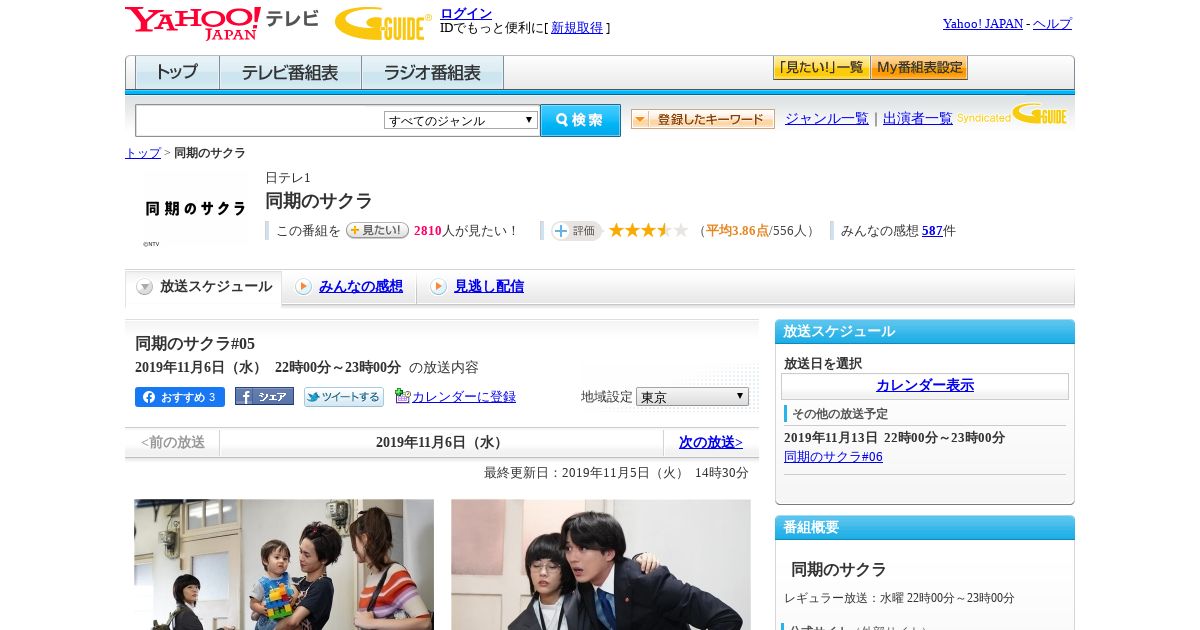The image size is (1200, 630).
Task: Open the 「見たい!」一覧 button
Action: coord(821,68)
